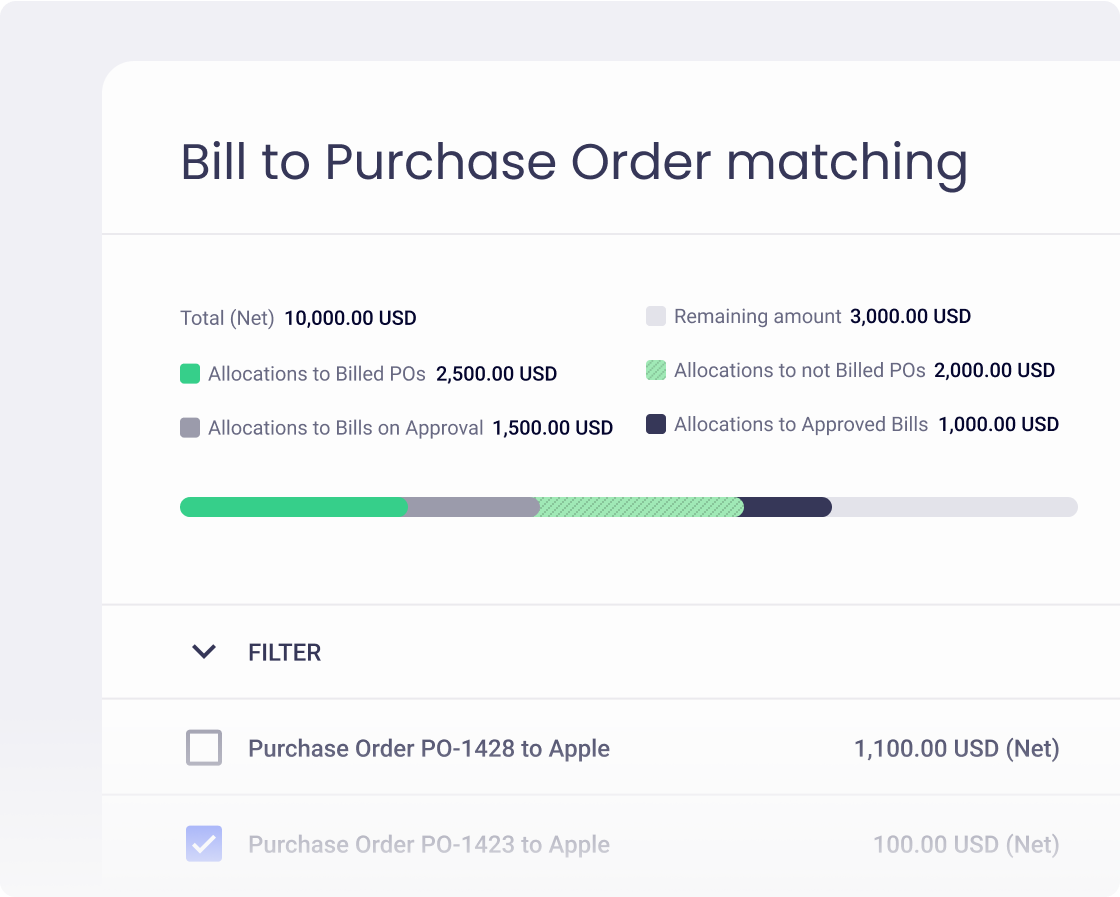Click the light gray Remaining amount legend icon
The image size is (1120, 897).
[656, 315]
